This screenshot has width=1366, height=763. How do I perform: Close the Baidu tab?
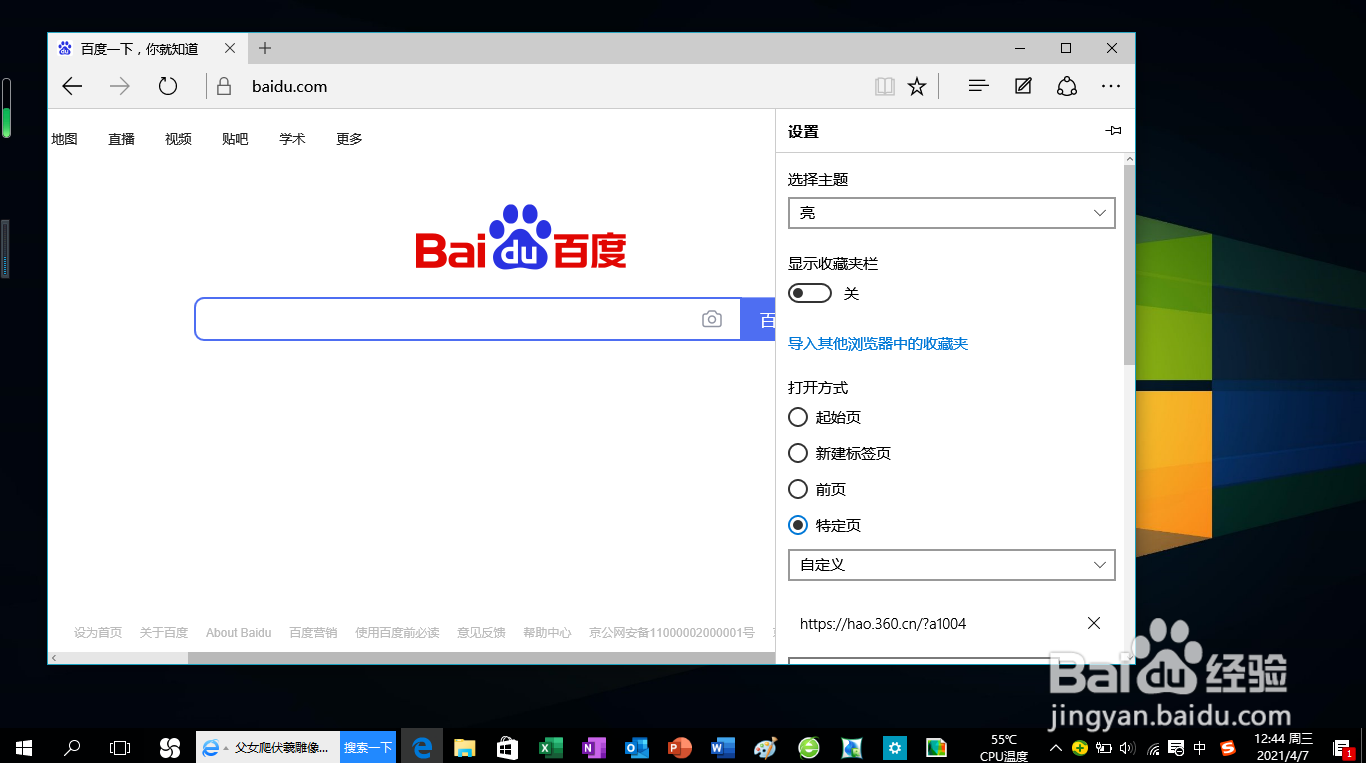pyautogui.click(x=231, y=48)
